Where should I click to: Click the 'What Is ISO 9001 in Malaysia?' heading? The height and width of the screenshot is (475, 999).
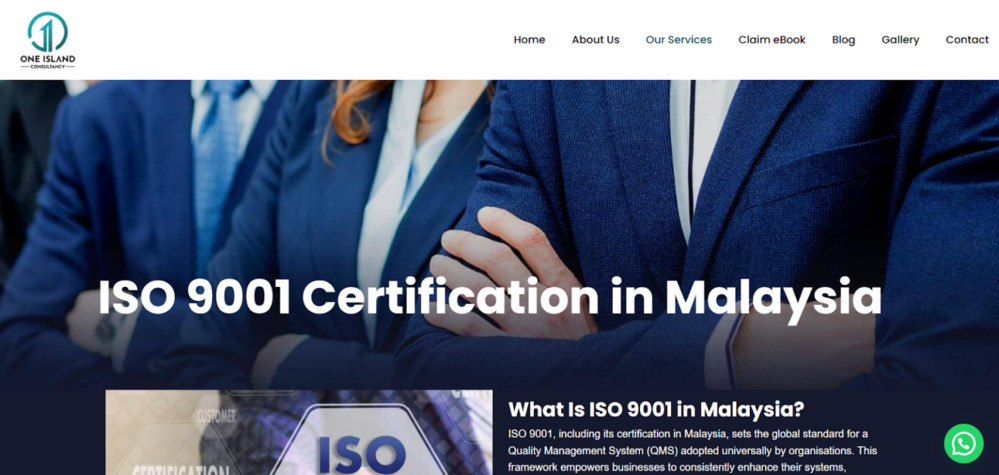[x=656, y=409]
